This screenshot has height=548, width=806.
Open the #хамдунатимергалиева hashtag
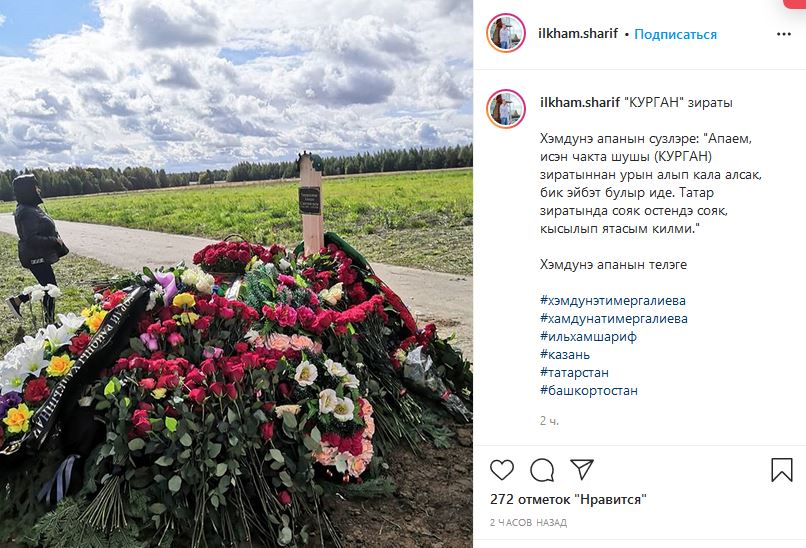(614, 318)
